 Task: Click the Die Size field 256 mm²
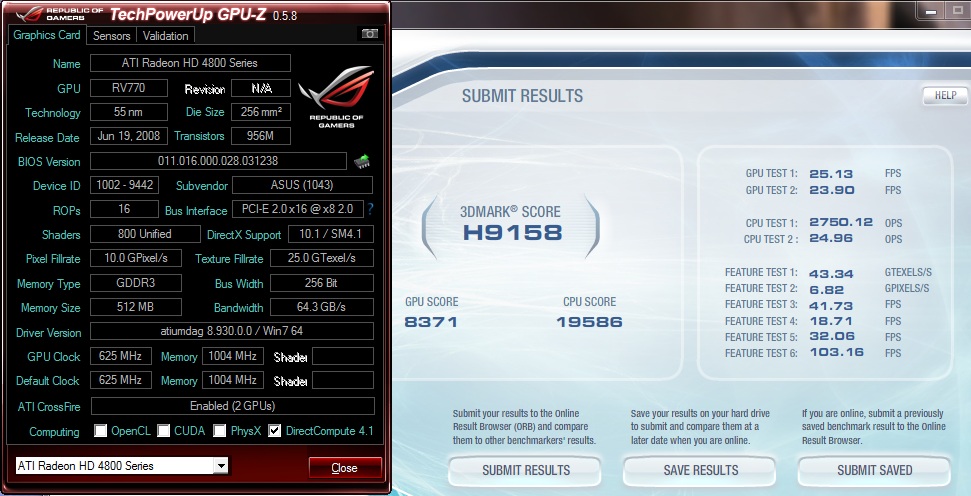261,111
